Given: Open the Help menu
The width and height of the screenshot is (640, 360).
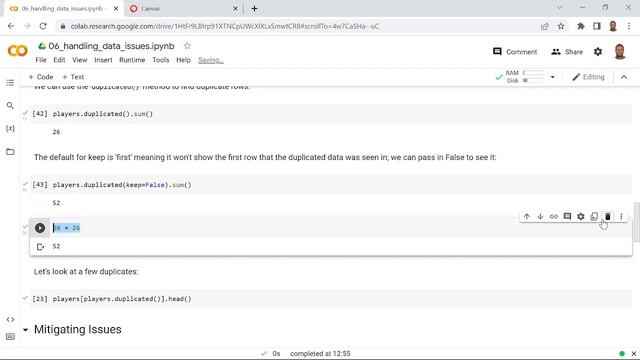Looking at the screenshot, I should coord(183,60).
